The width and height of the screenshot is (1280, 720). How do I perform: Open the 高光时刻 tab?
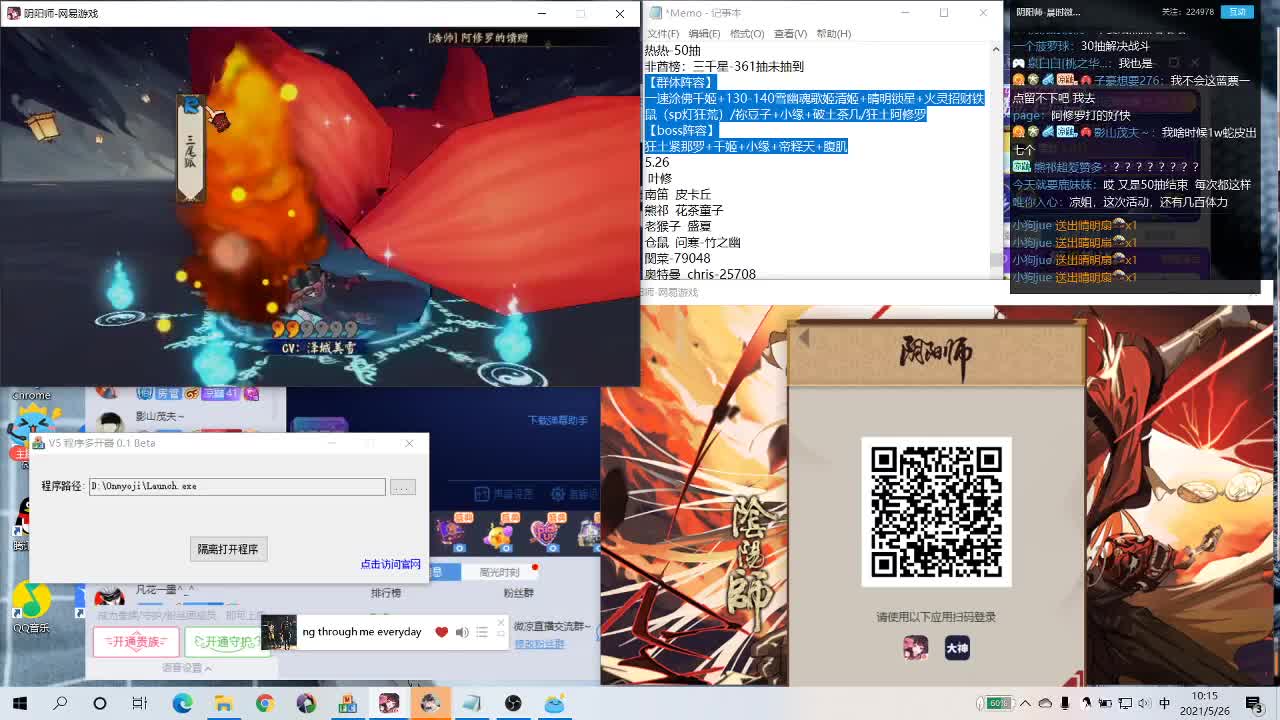[x=499, y=572]
